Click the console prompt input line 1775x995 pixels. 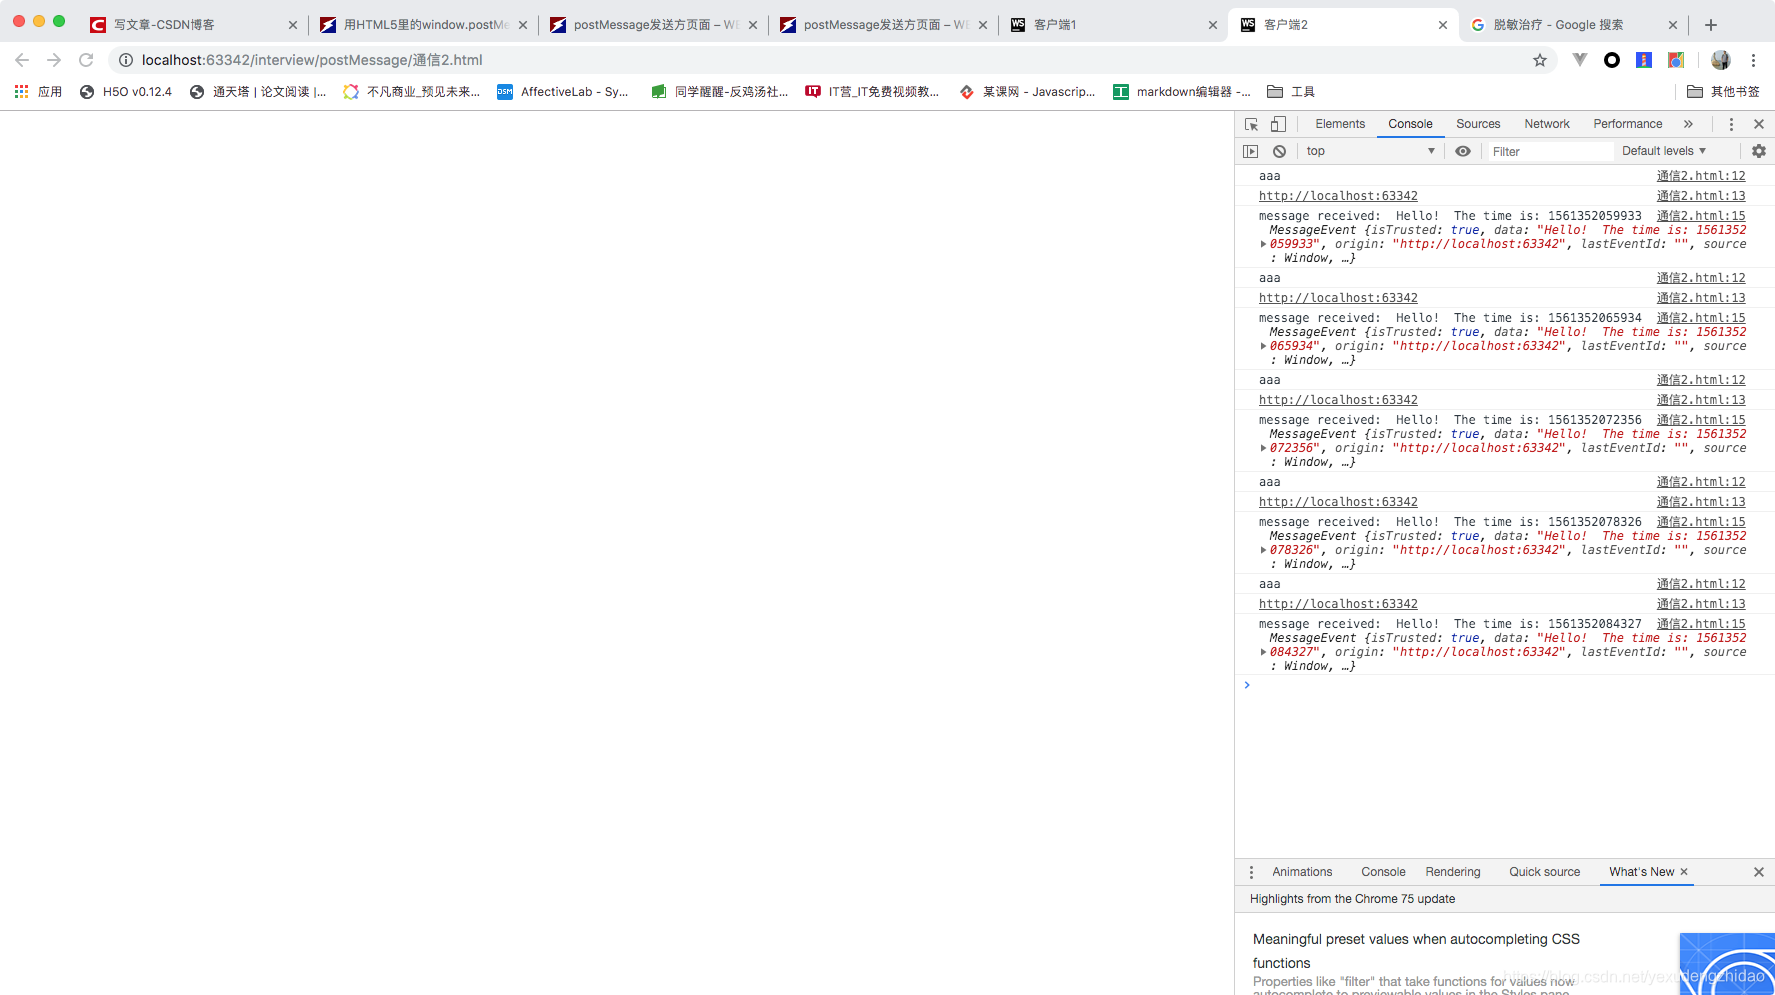click(1505, 685)
